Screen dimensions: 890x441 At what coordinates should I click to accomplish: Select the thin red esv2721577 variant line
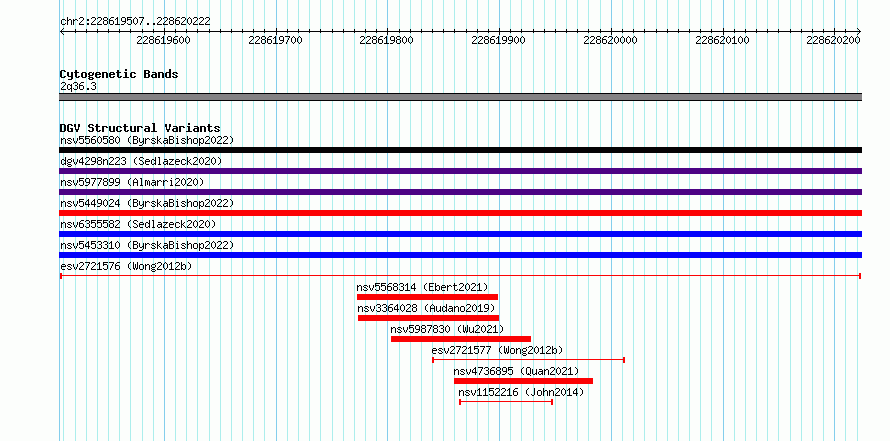point(528,360)
